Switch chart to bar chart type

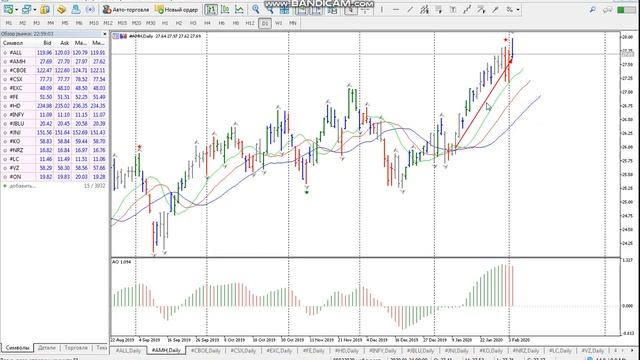[x=211, y=9]
